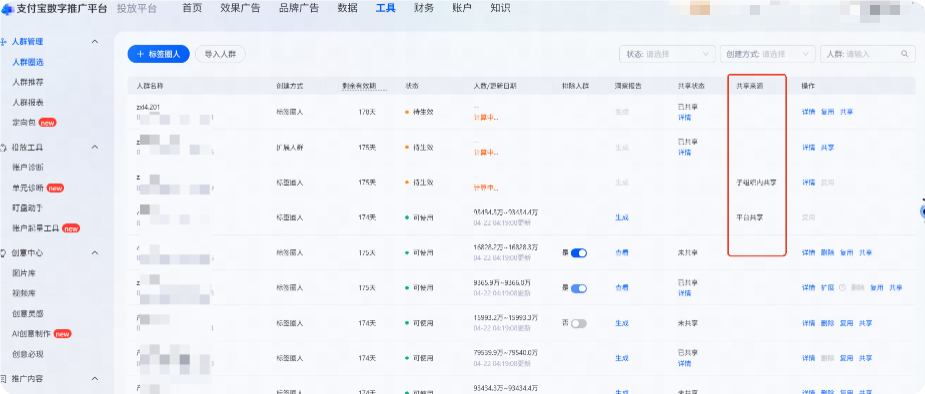Open 账户起量工具 in sidebar
Screen dimensions: 925x394
pyautogui.click(x=36, y=228)
